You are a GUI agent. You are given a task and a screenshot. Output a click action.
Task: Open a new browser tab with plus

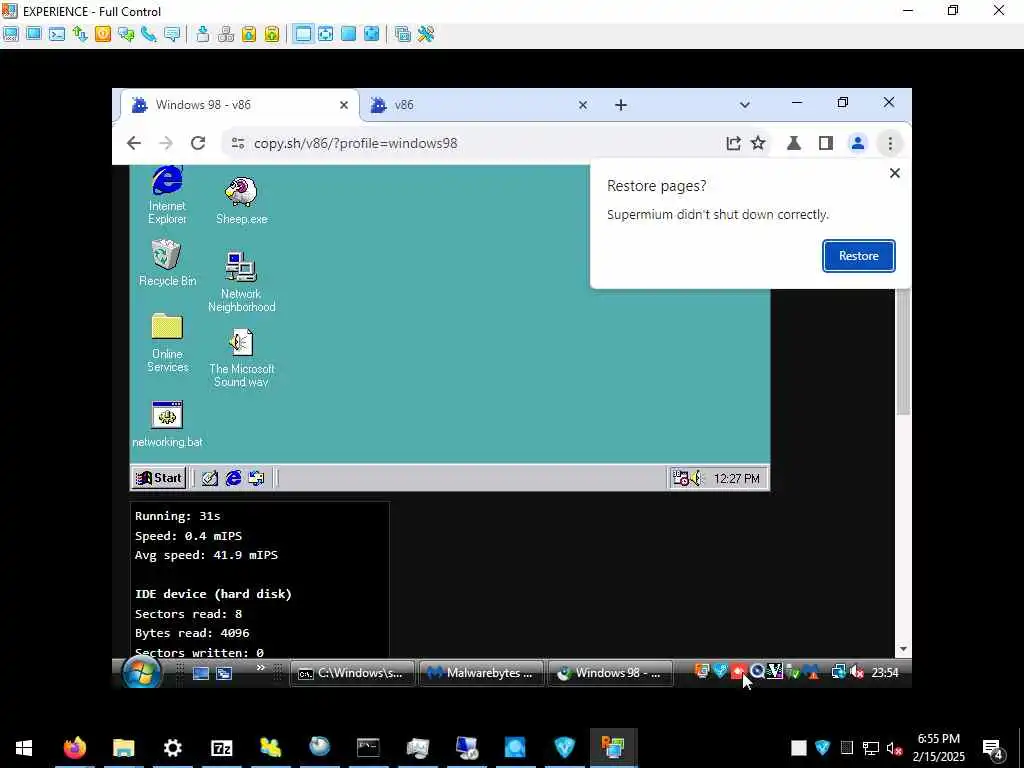pyautogui.click(x=620, y=104)
